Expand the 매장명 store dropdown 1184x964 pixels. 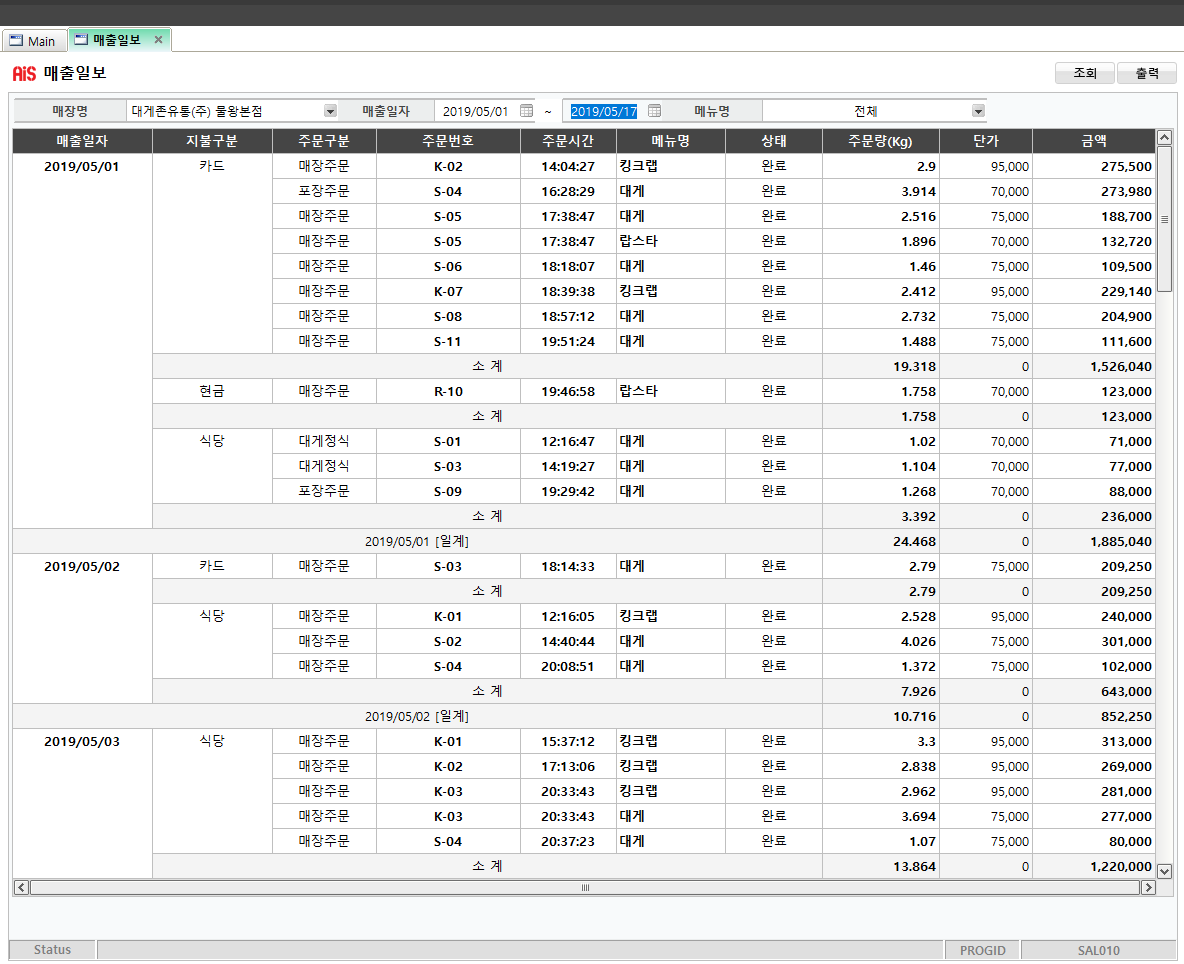[330, 111]
